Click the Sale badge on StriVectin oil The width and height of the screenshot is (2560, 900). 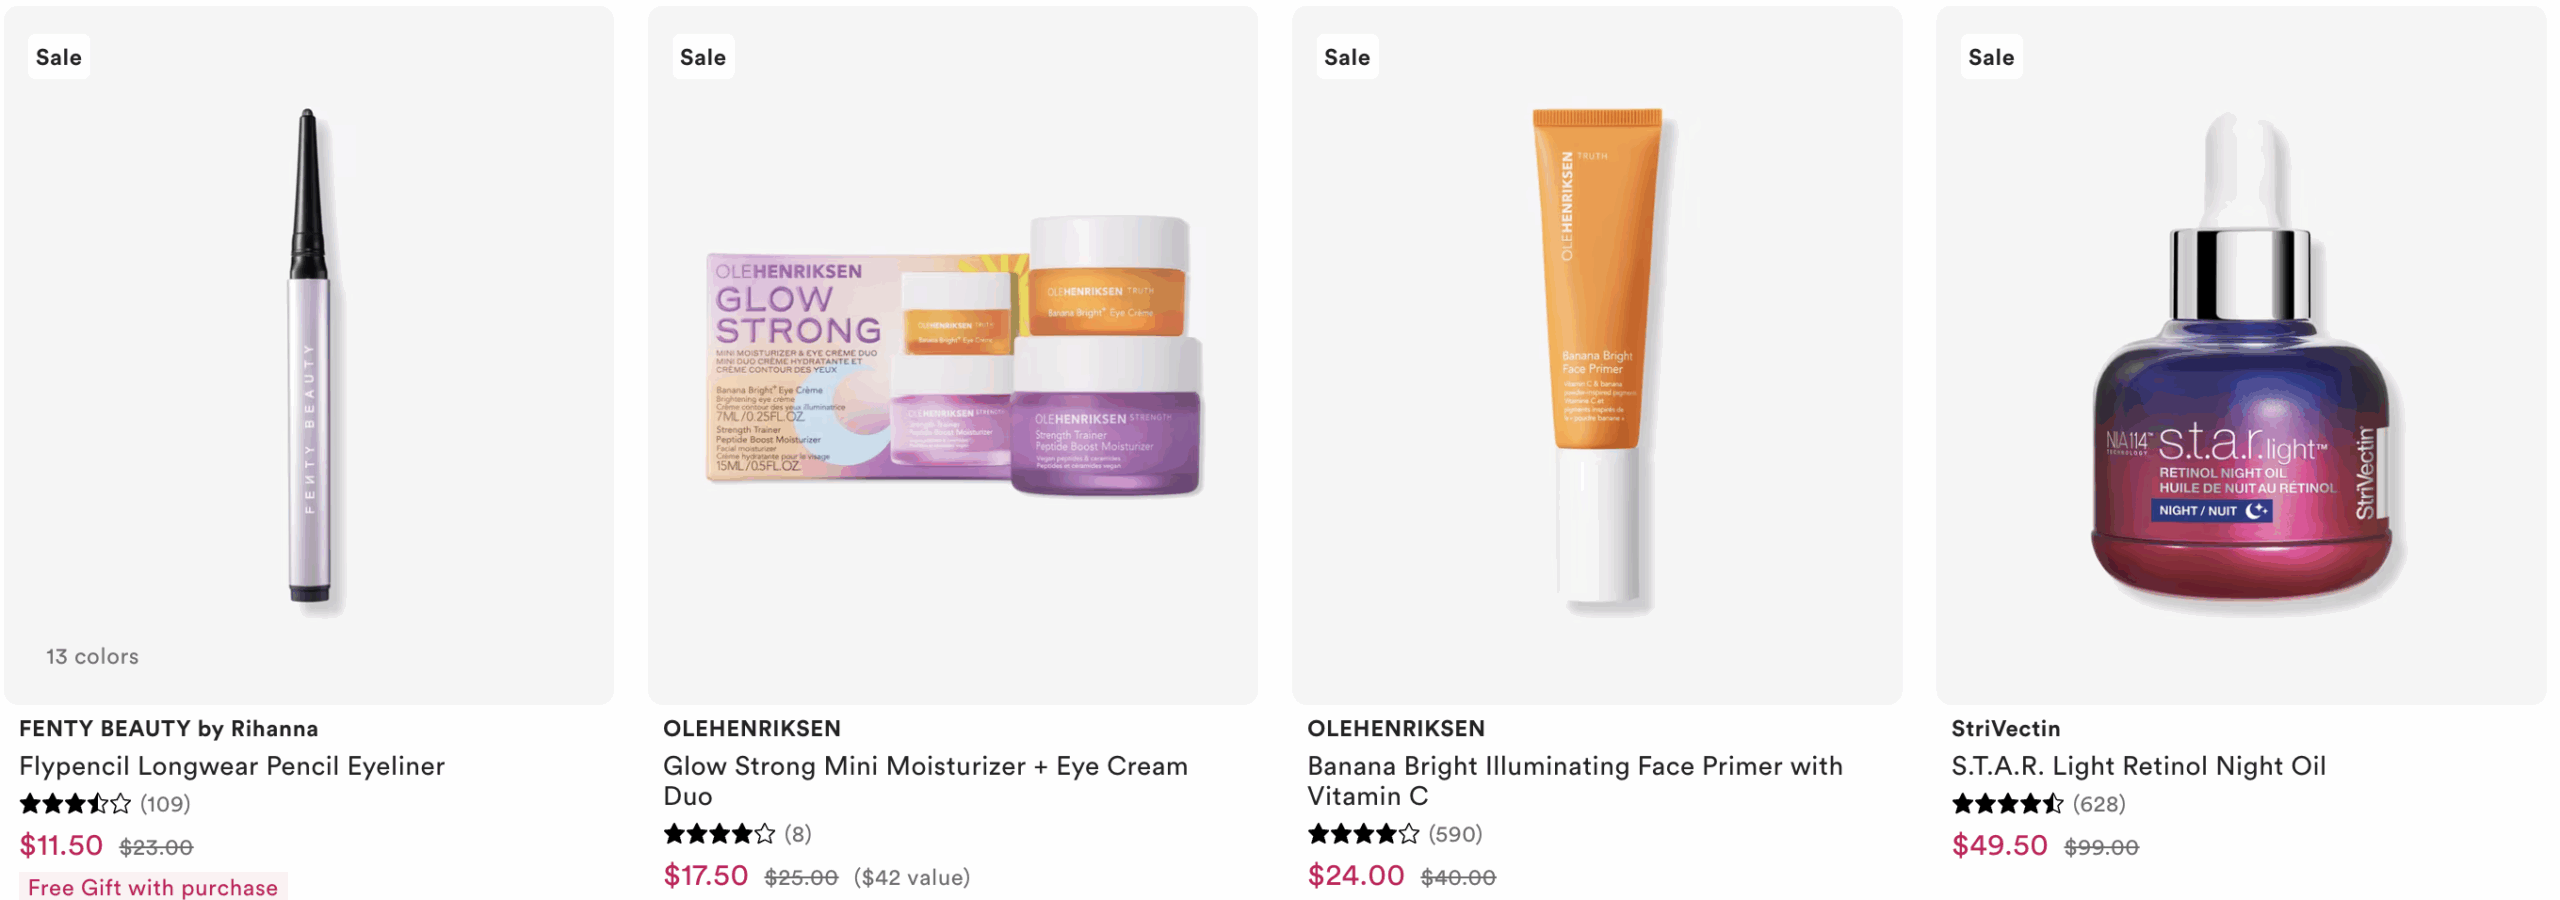[1991, 57]
